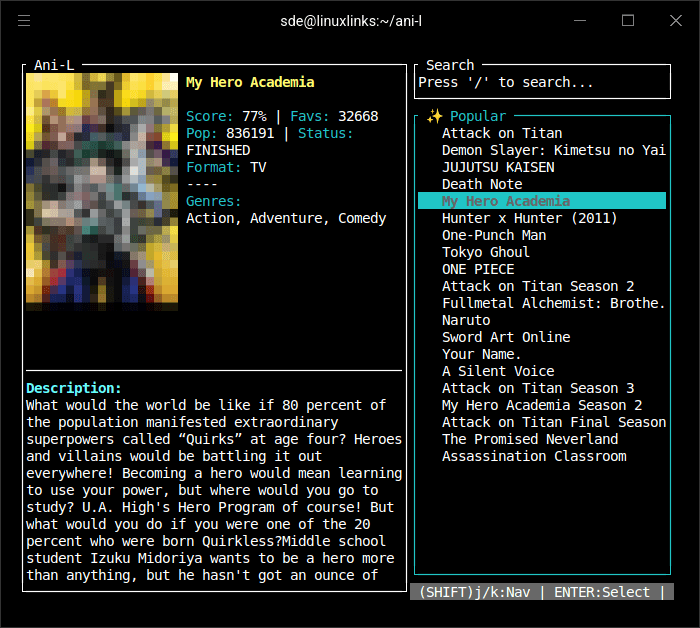The image size is (700, 628).
Task: Click the (SHIFT)j/k:Nav hint in status bar
Action: point(475,592)
